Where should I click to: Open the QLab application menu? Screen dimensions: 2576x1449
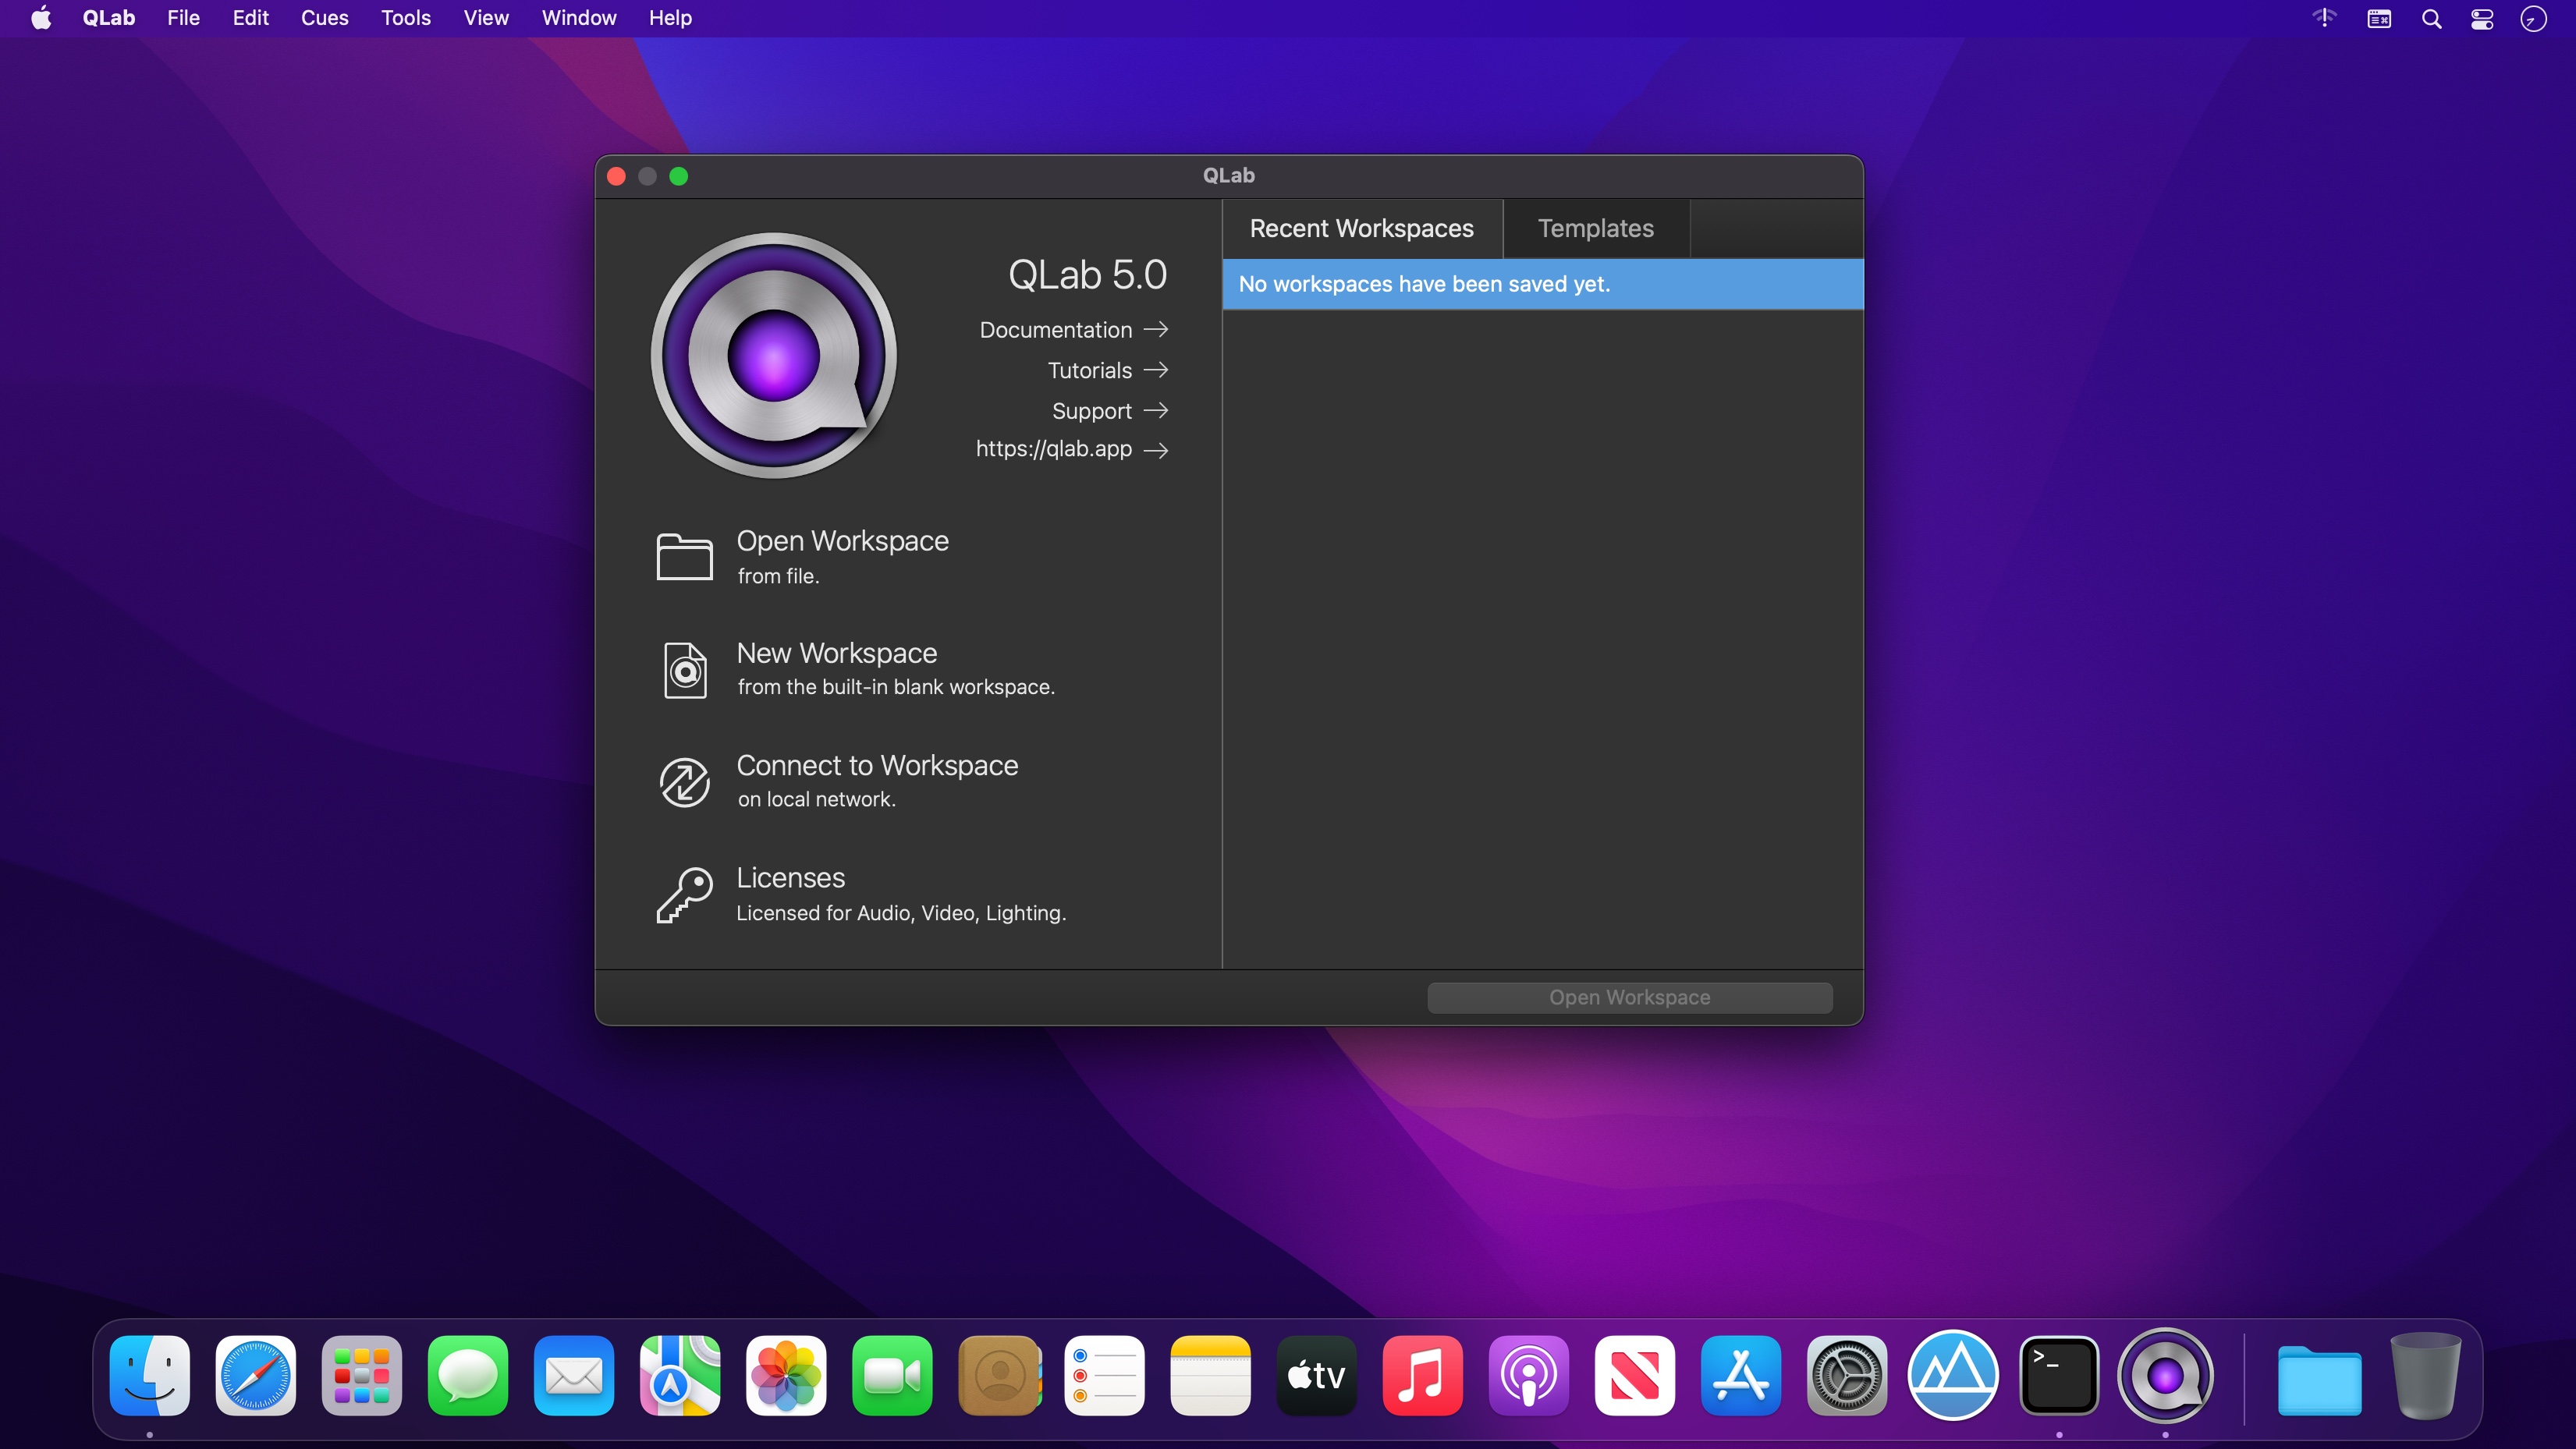click(x=109, y=18)
